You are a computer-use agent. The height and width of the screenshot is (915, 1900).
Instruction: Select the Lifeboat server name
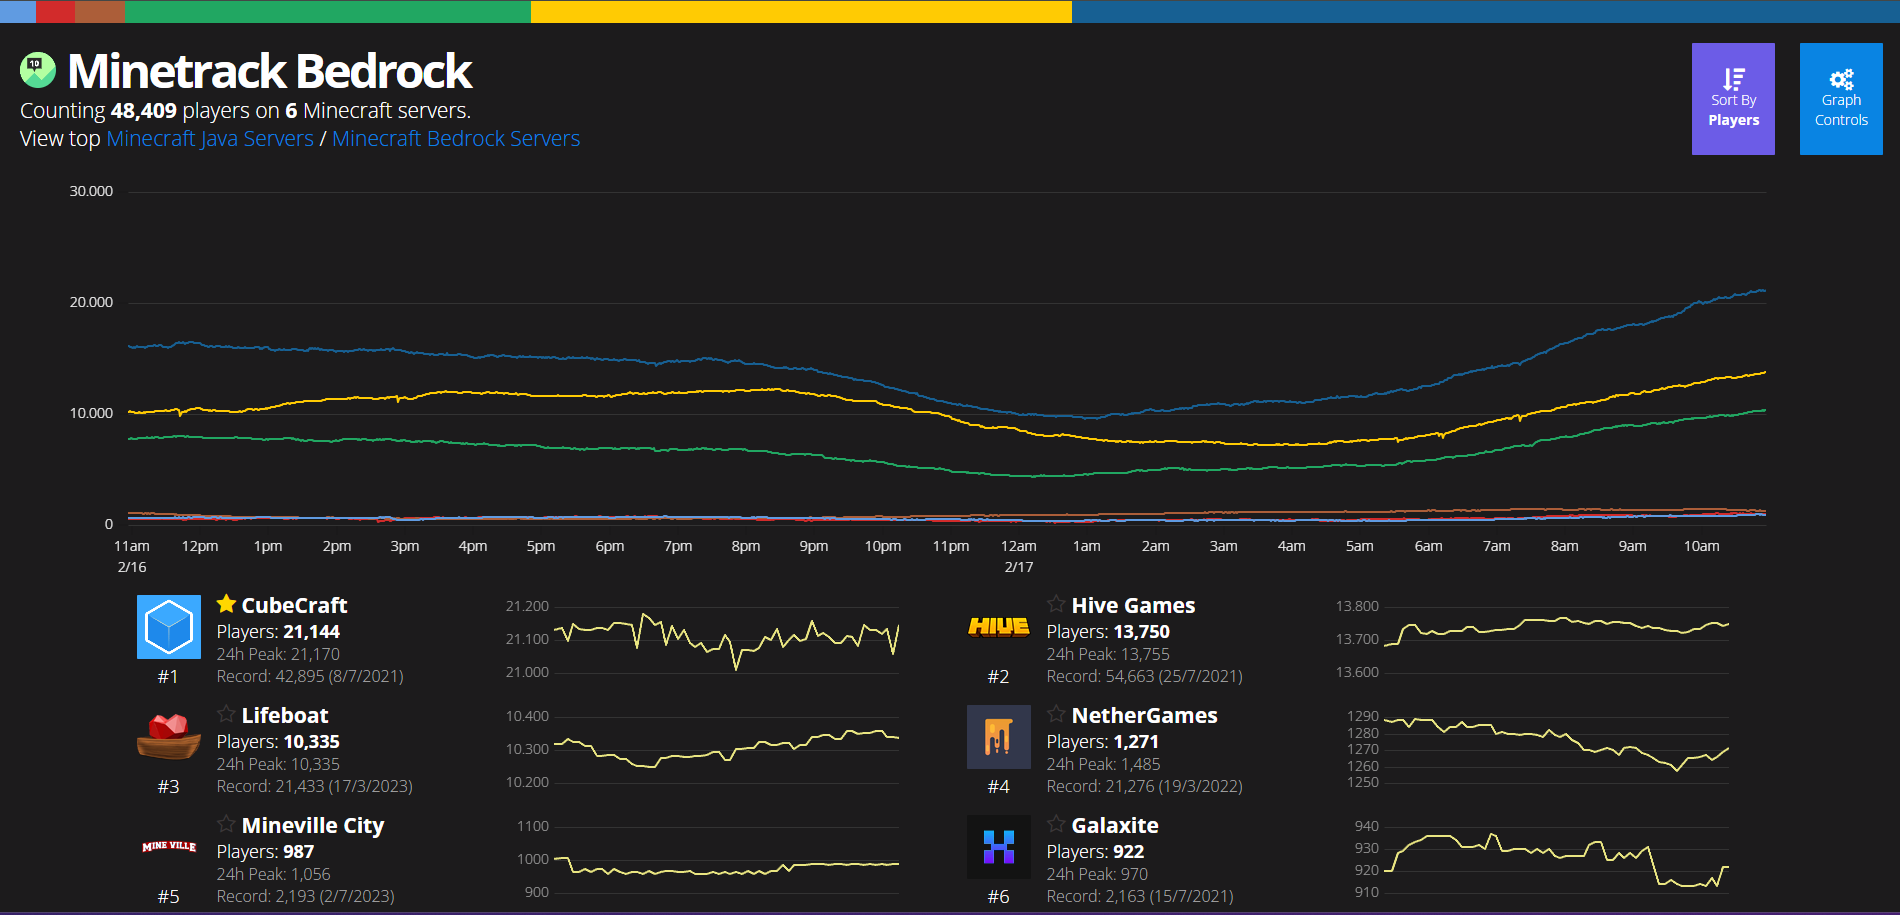[x=285, y=715]
